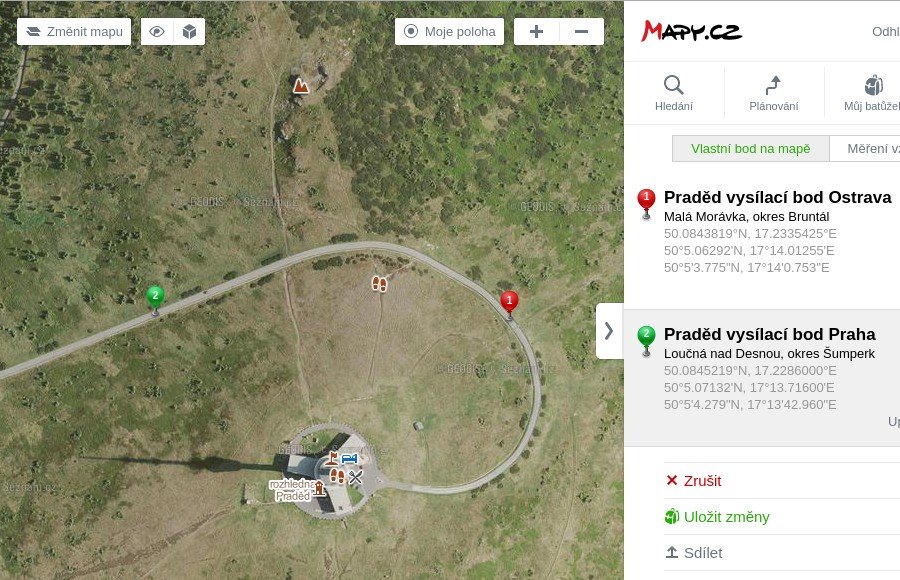Collapse the side panel with chevron arrow
Image resolution: width=900 pixels, height=580 pixels.
[609, 331]
